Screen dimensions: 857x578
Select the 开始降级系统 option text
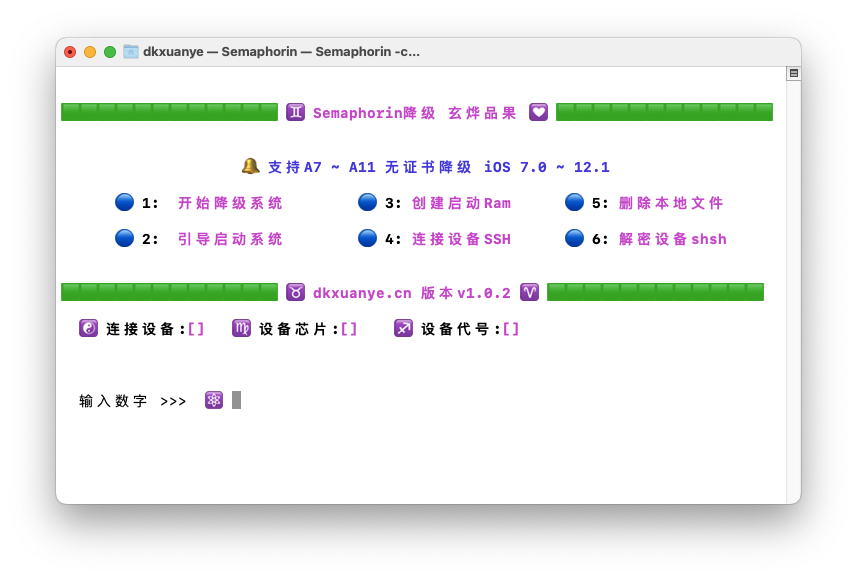click(230, 203)
